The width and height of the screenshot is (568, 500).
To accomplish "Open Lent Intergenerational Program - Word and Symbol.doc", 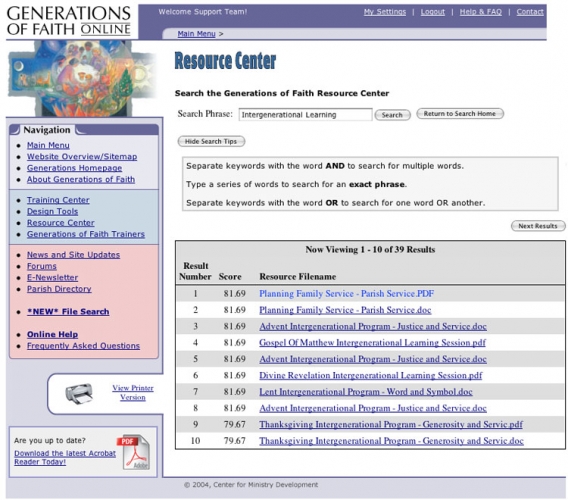I will tap(366, 392).
